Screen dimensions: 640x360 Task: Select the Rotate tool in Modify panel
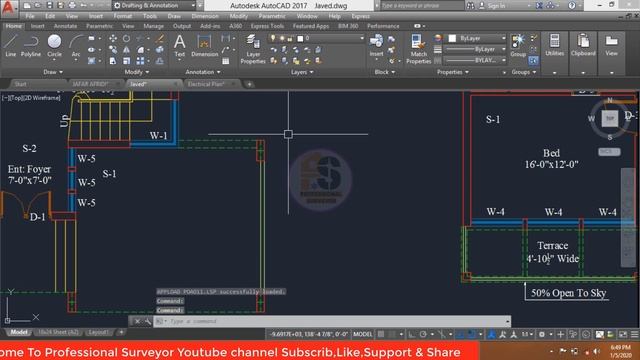coord(127,38)
